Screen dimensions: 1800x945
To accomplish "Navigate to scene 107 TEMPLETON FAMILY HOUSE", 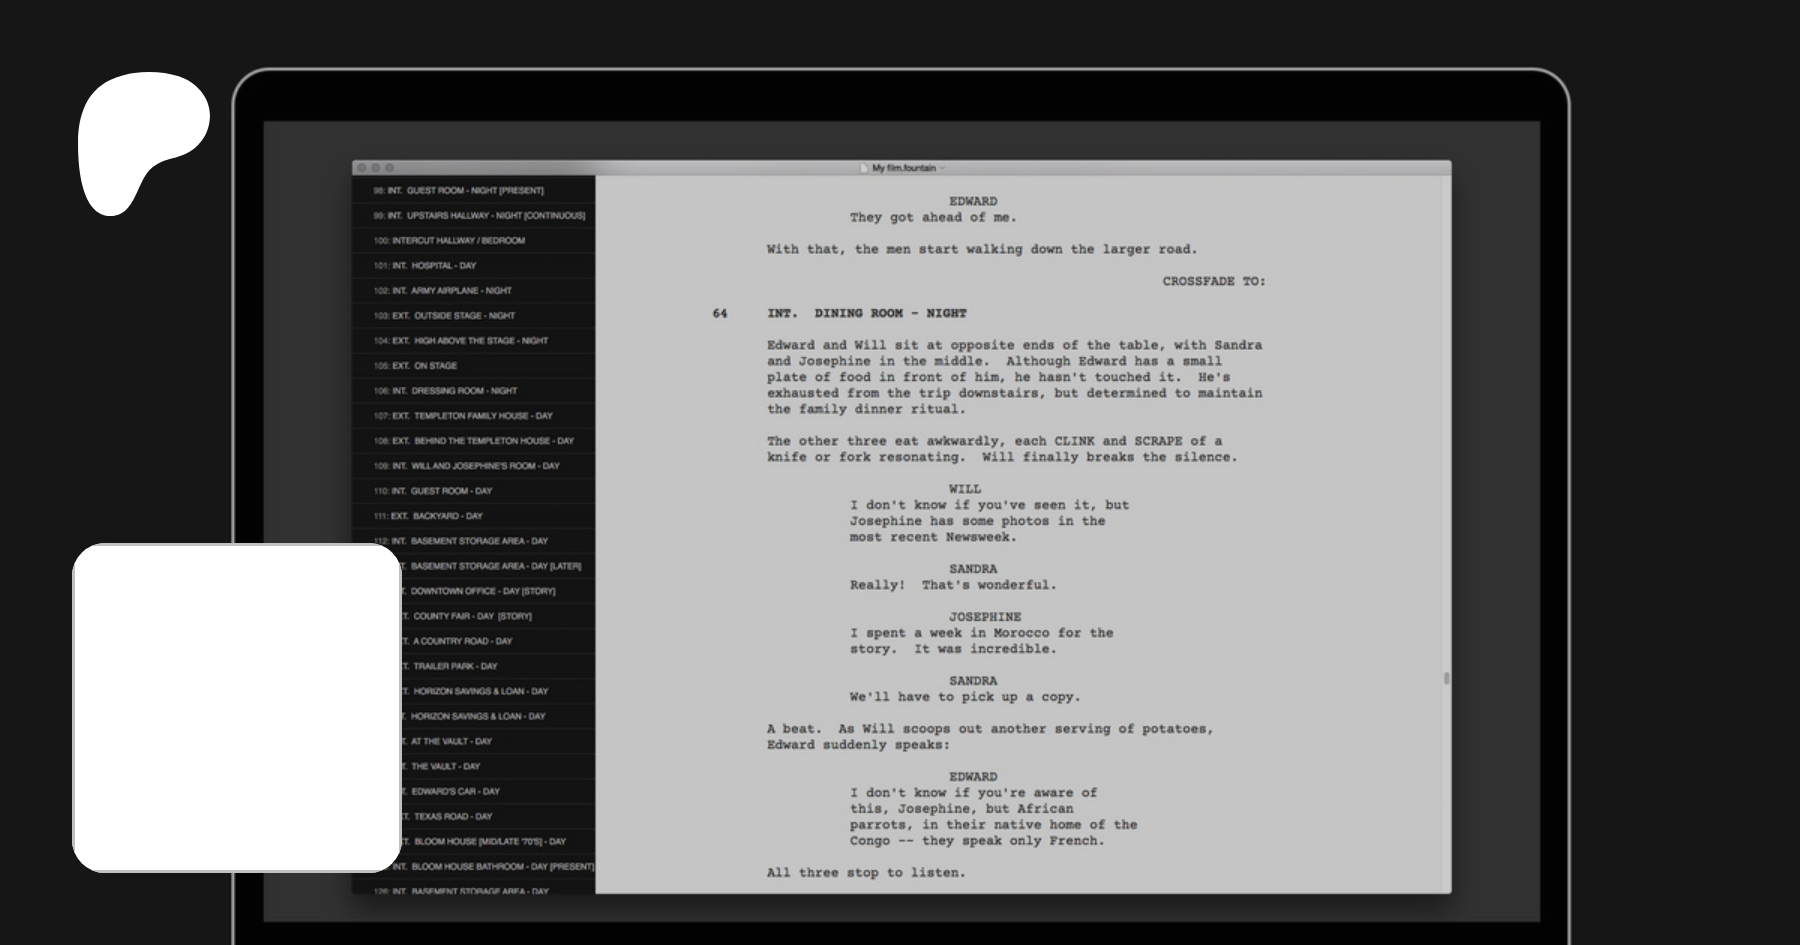I will 473,415.
